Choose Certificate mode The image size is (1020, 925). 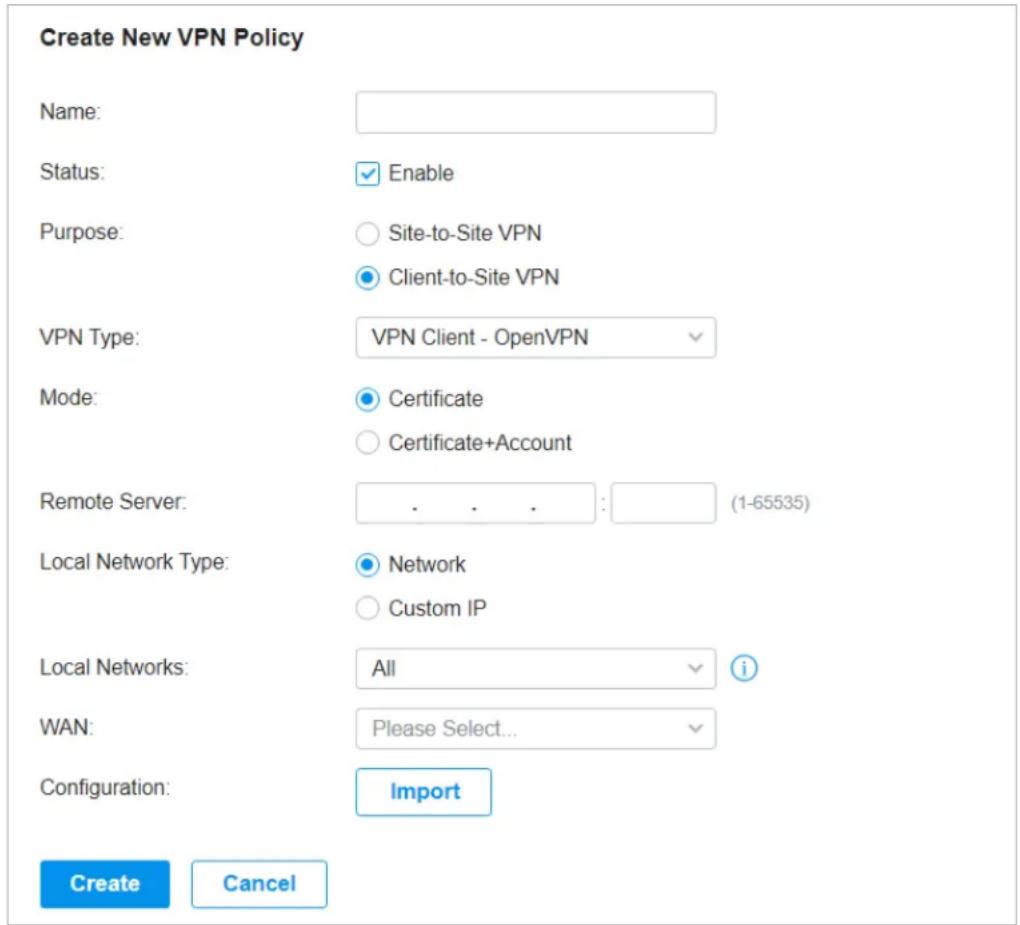tap(368, 399)
